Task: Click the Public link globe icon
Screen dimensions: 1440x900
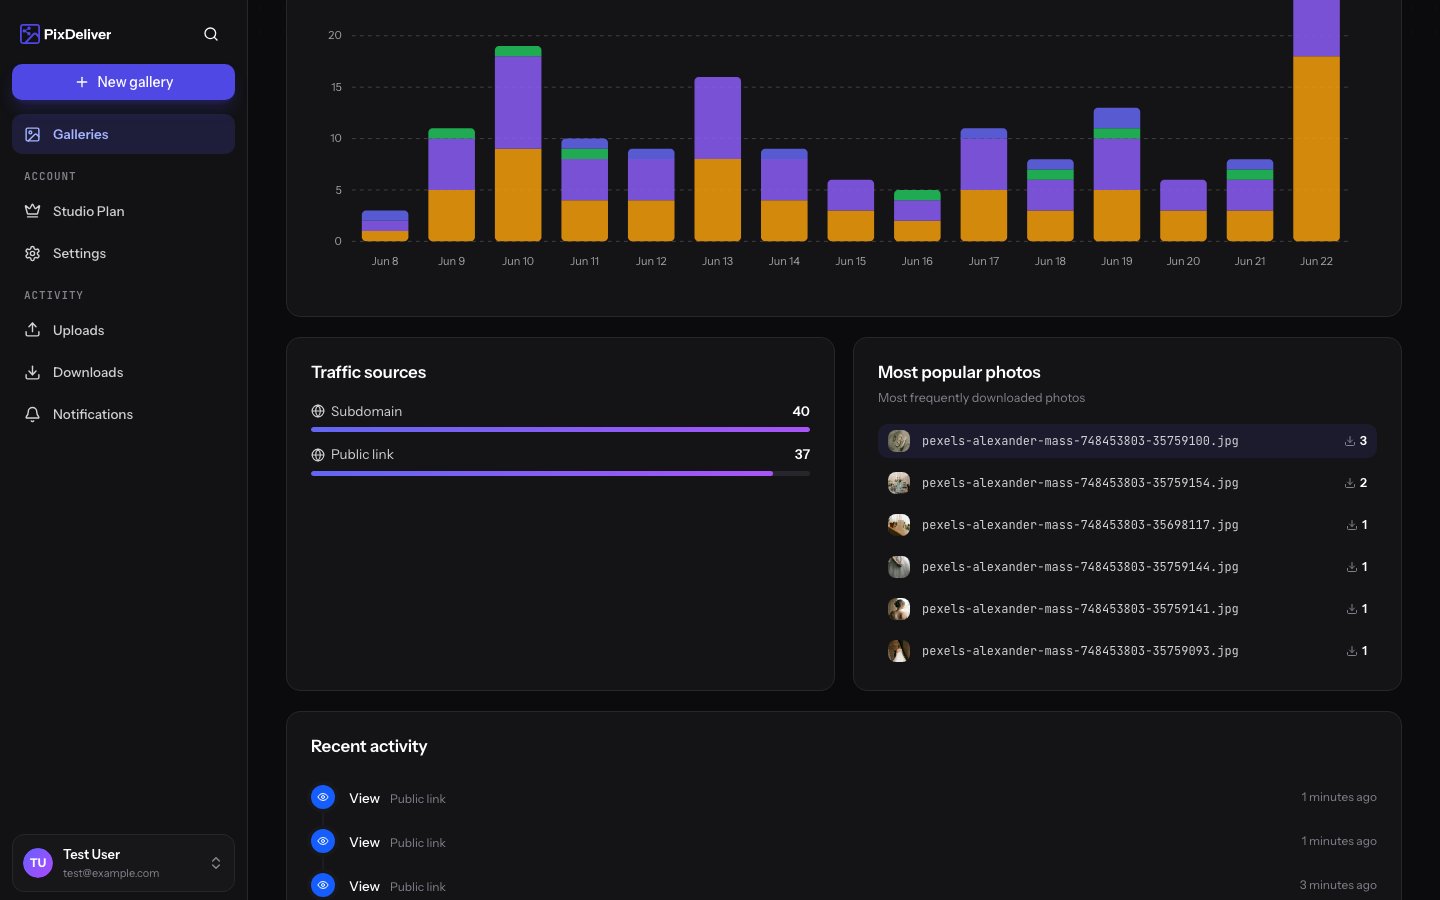Action: 318,454
